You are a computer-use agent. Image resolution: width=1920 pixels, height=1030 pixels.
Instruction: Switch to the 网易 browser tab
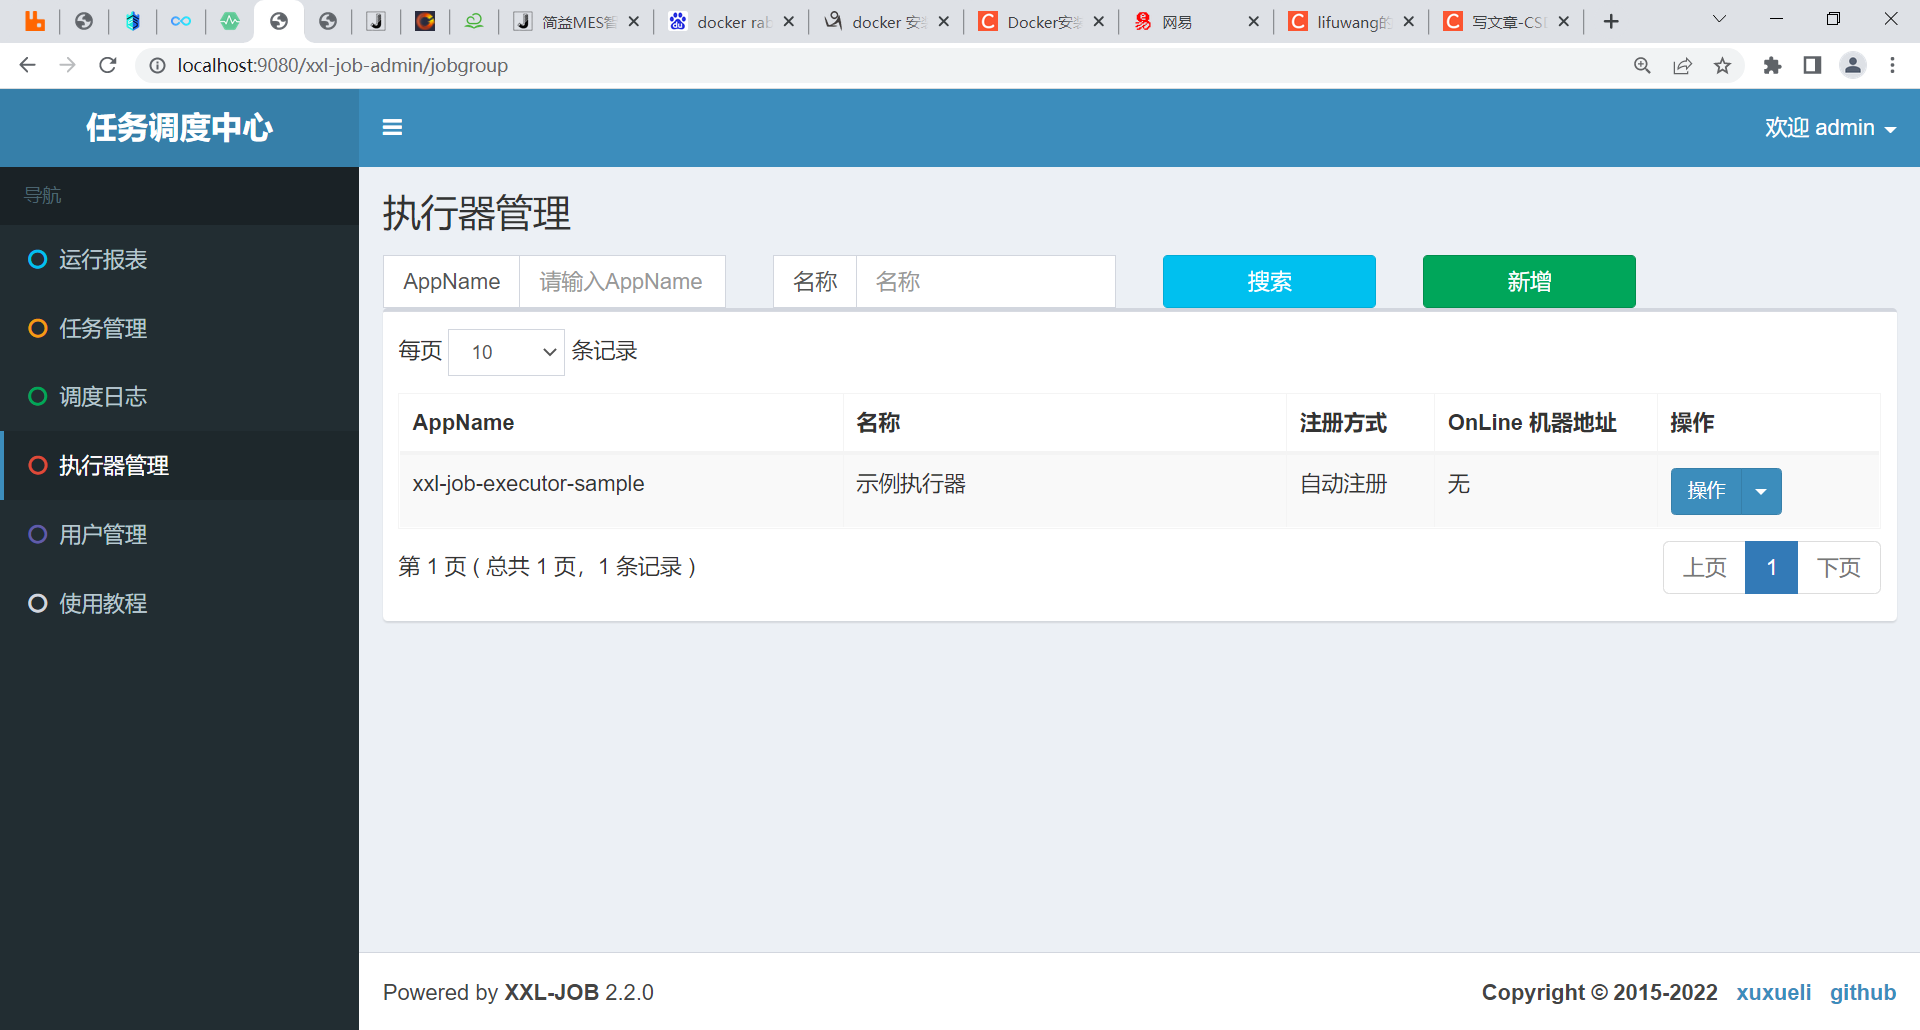[x=1195, y=21]
